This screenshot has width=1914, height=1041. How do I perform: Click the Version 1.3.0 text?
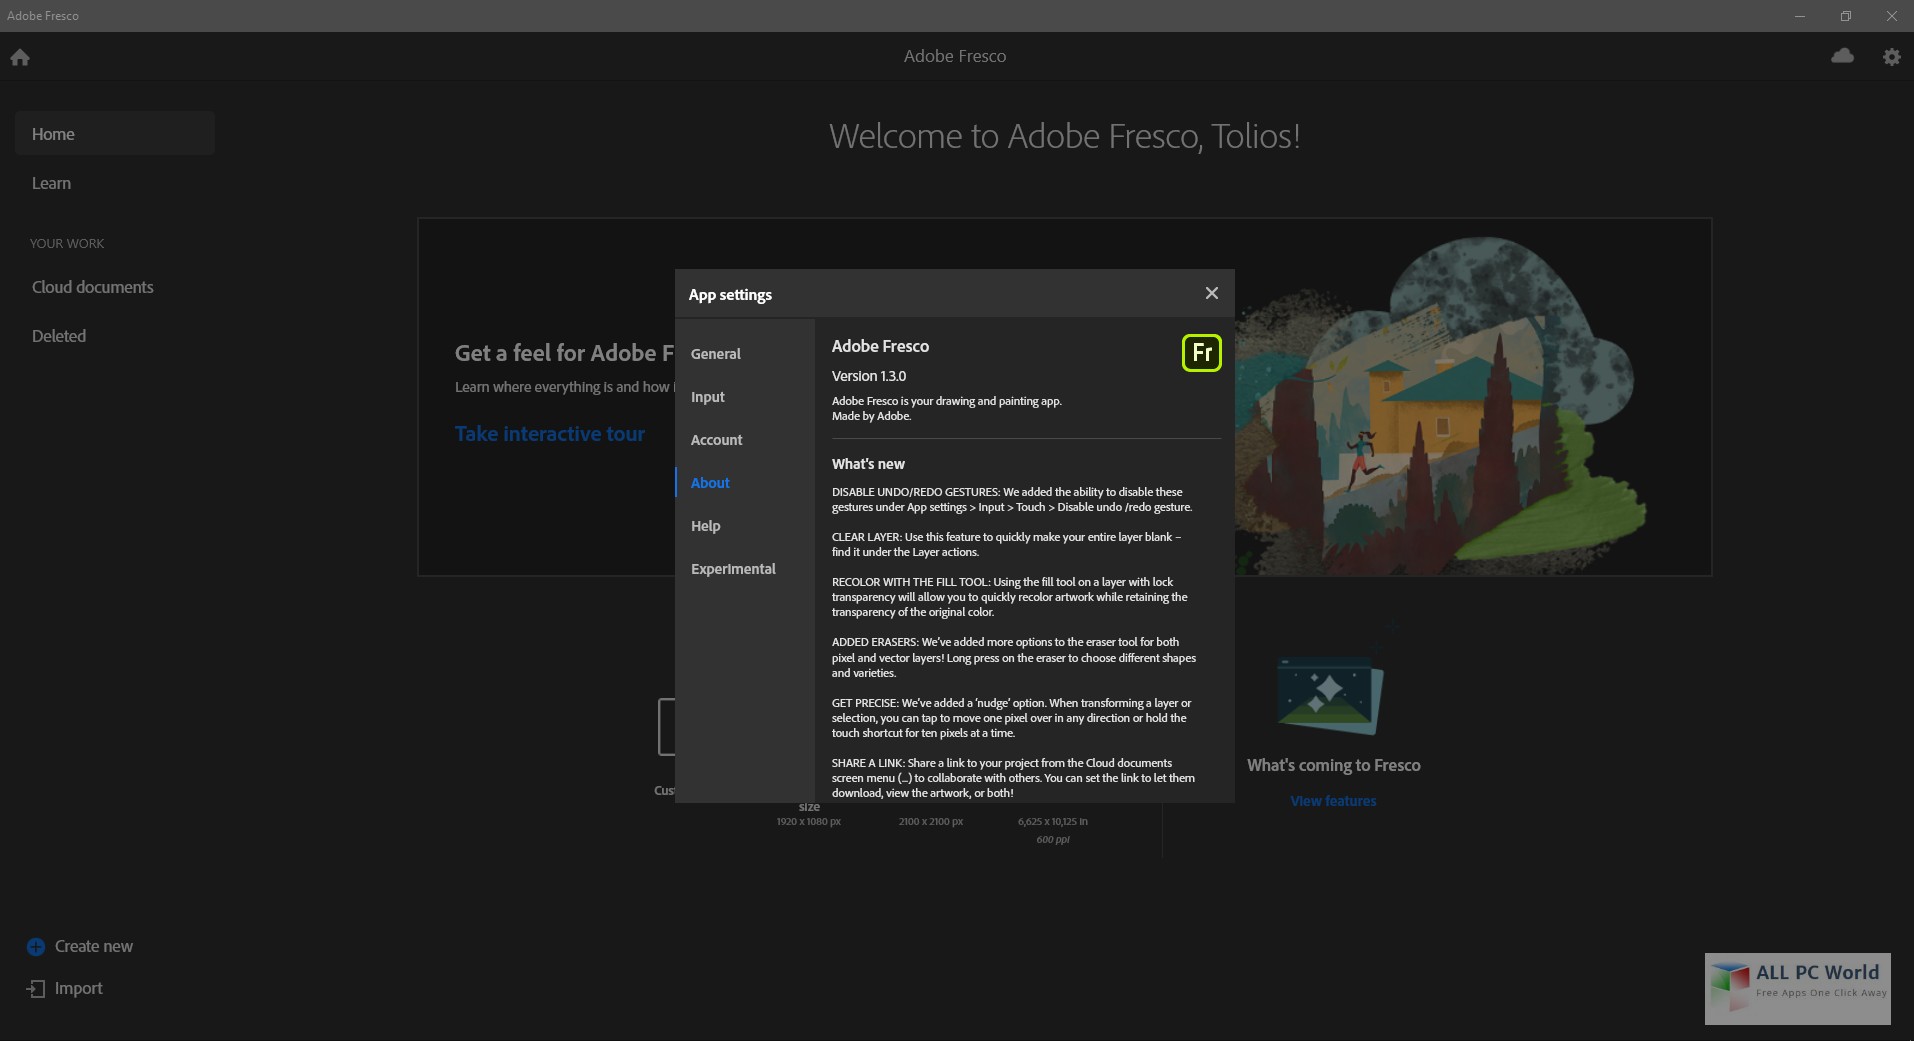click(x=869, y=376)
